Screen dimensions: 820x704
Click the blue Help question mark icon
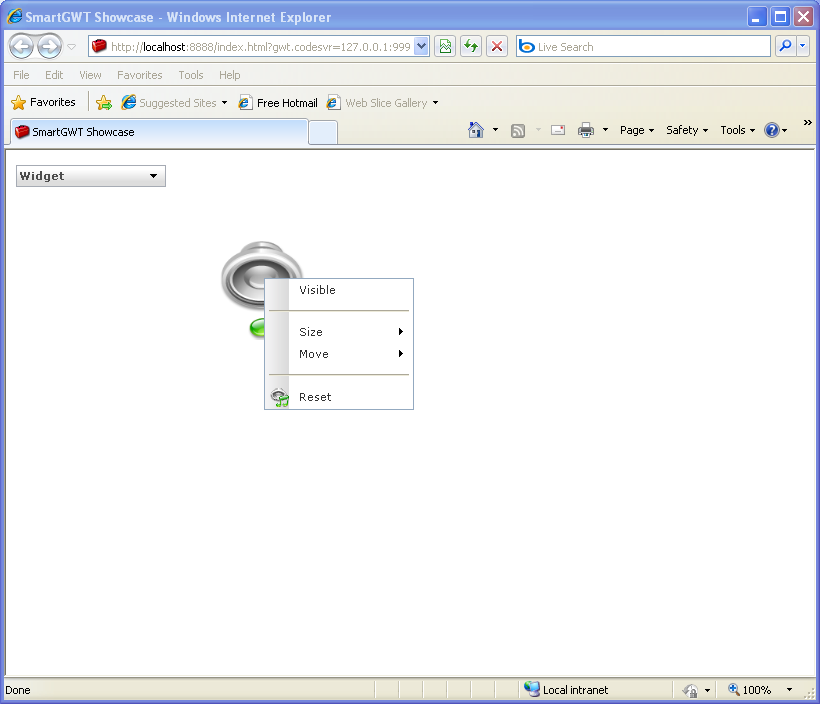(x=772, y=130)
